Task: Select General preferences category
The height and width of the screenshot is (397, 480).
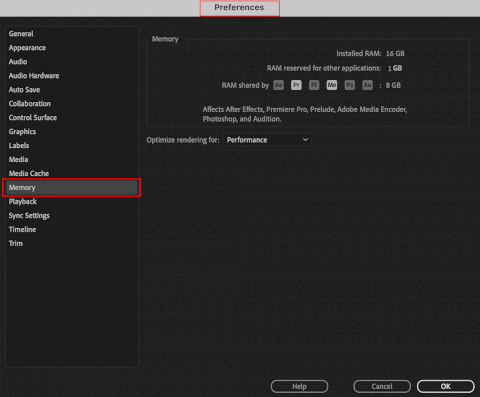Action: (21, 34)
